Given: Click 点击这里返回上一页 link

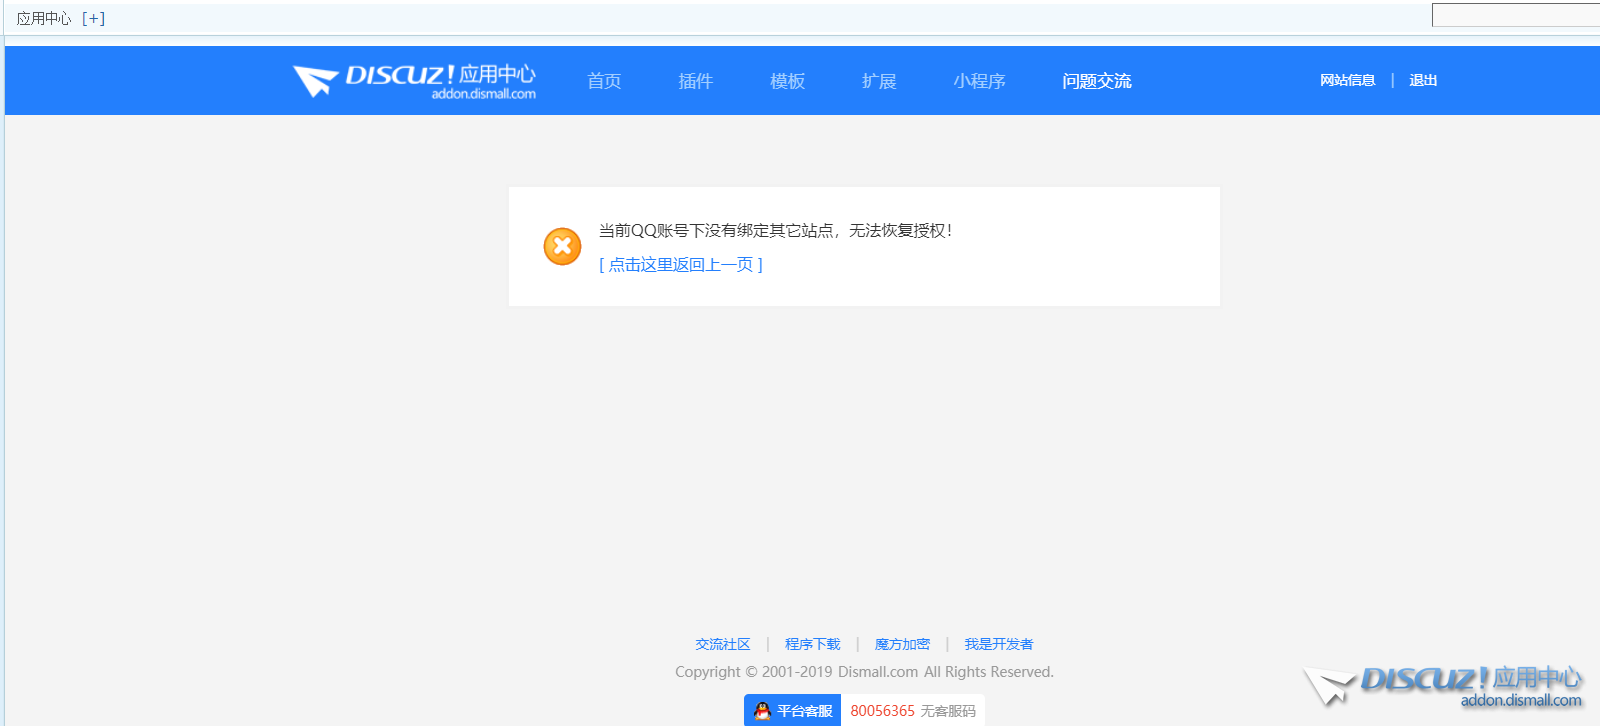Looking at the screenshot, I should [x=681, y=265].
